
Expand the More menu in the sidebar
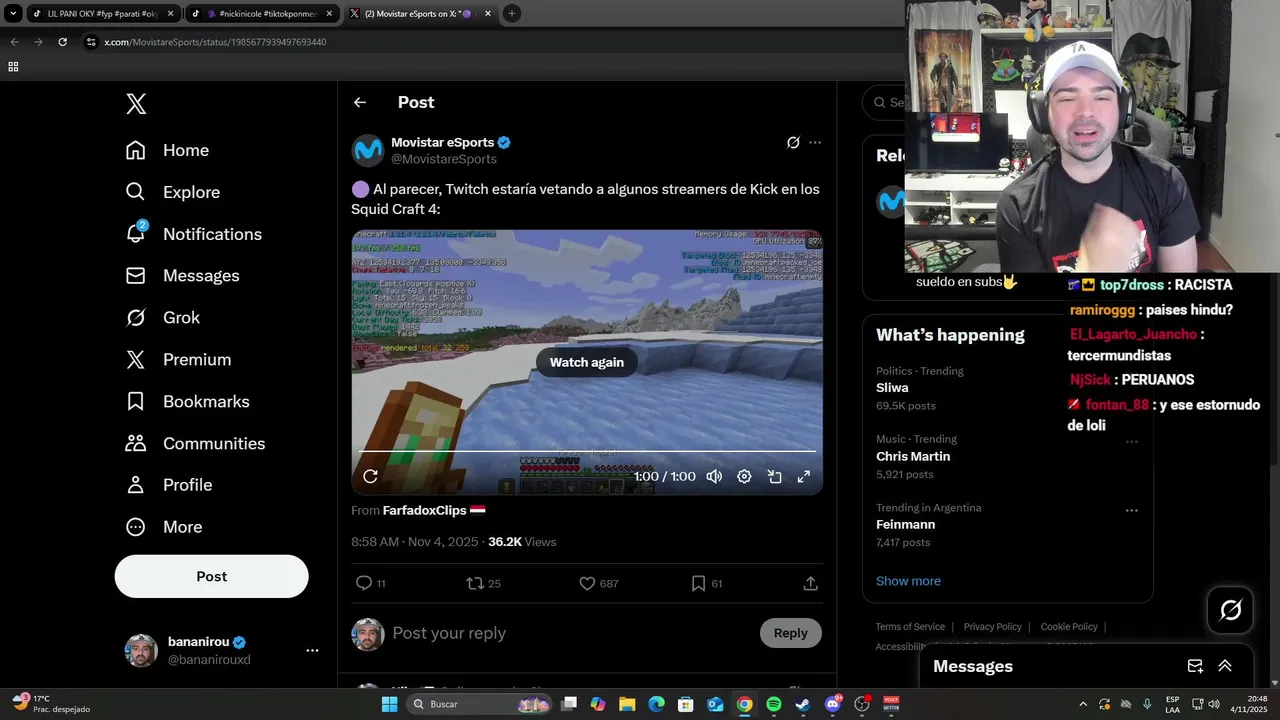(163, 527)
